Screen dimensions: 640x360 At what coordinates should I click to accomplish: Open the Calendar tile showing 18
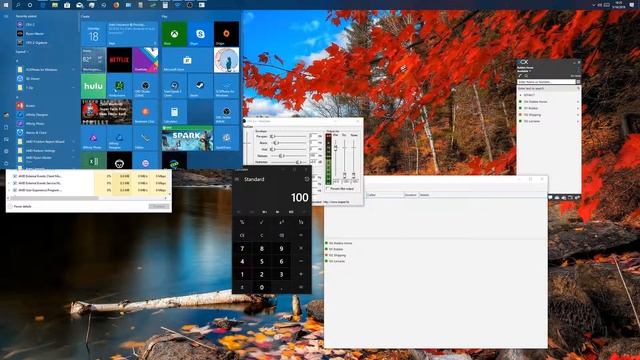93,34
